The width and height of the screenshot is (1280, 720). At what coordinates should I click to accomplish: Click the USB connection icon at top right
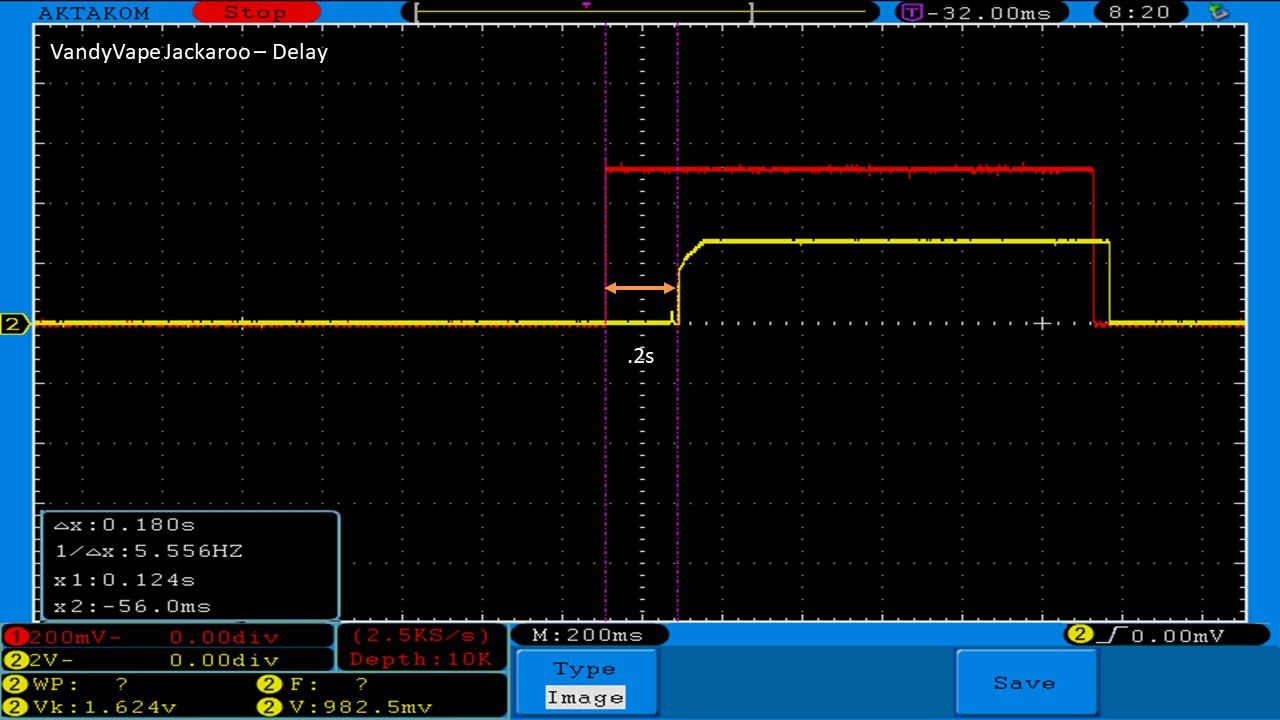1218,12
